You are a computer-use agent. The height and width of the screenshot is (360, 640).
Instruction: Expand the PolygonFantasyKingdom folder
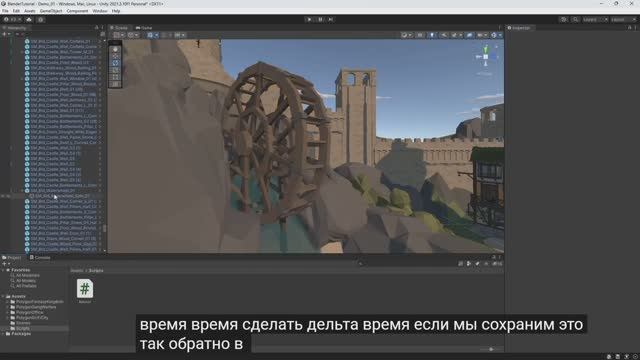click(8, 302)
